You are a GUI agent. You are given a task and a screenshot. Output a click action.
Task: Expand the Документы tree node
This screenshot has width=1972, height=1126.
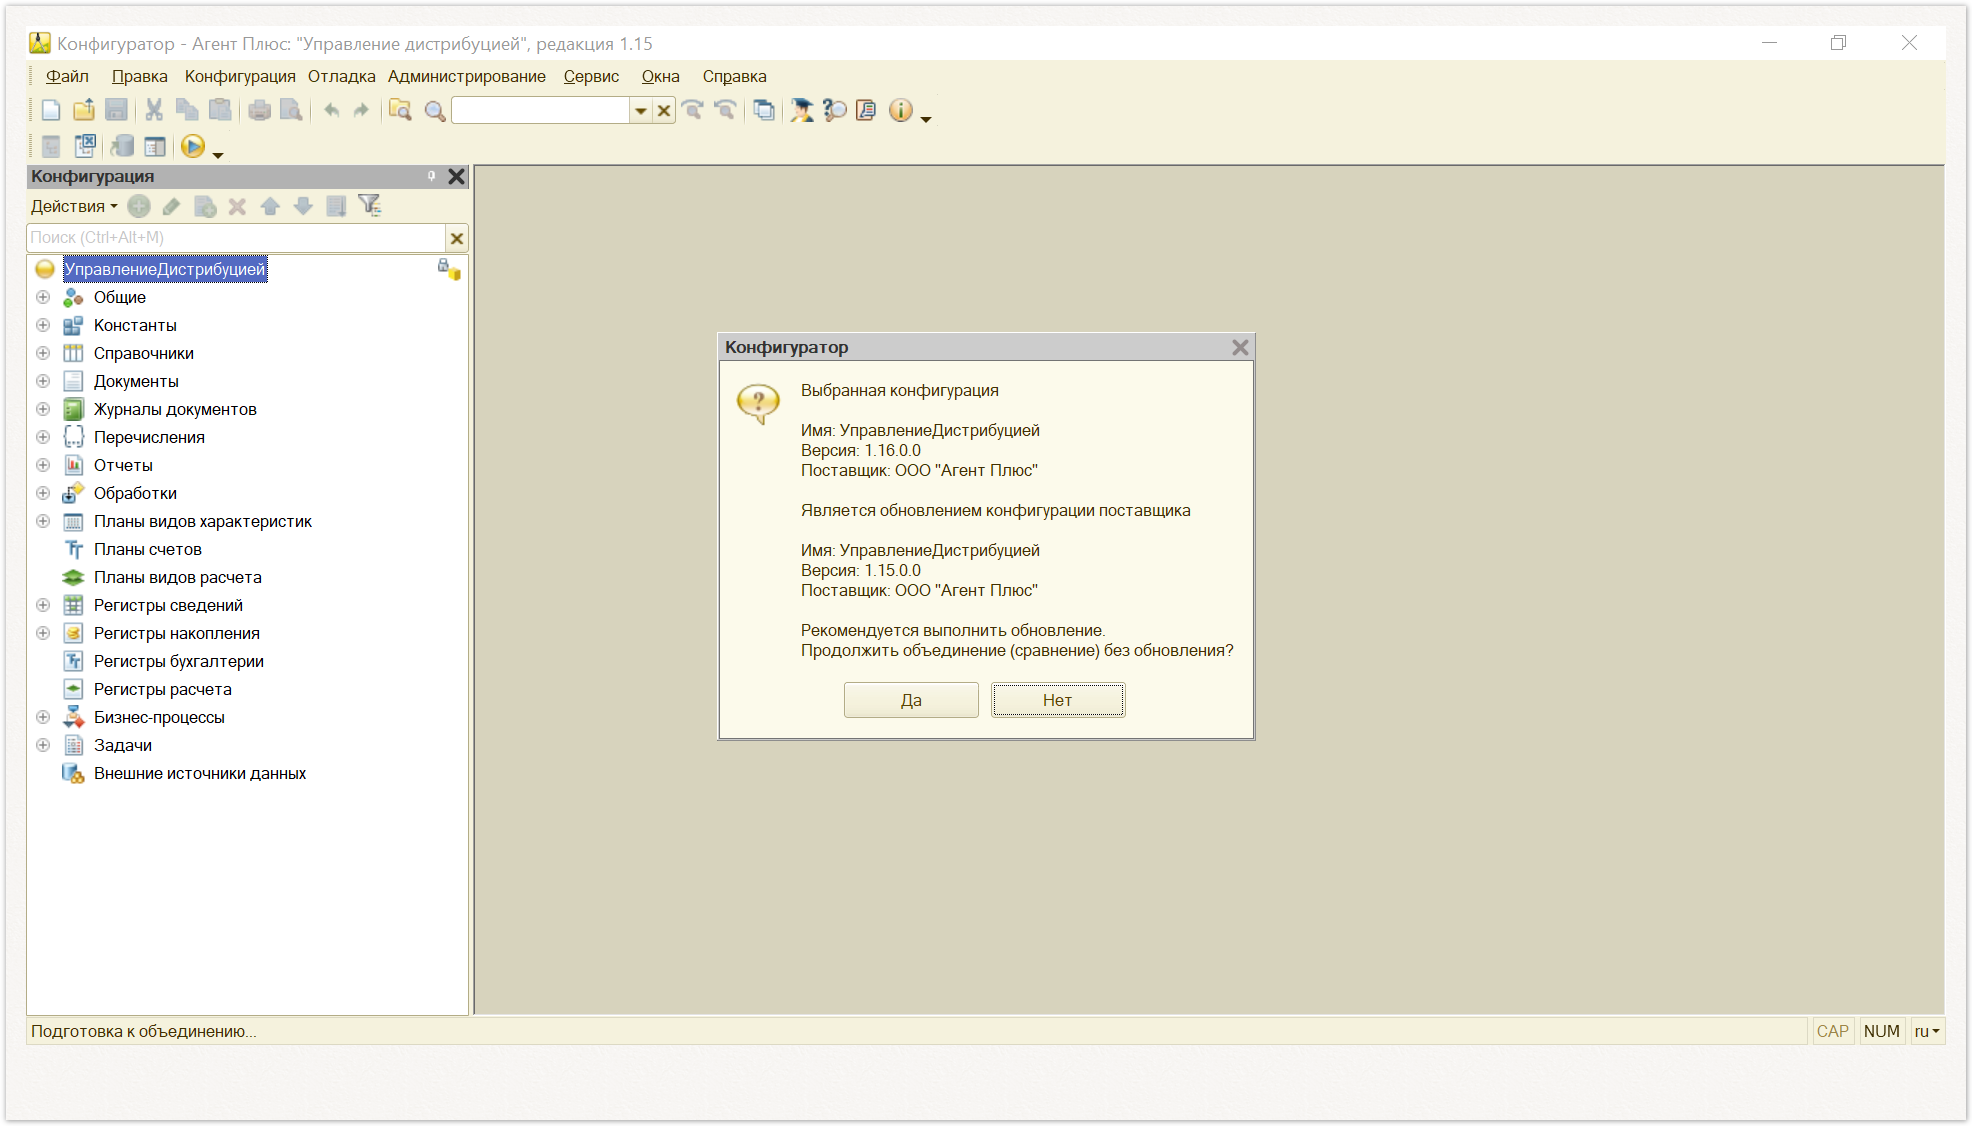tap(43, 381)
